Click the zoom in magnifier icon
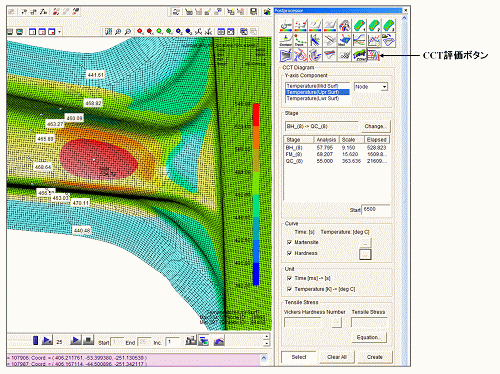The height and width of the screenshot is (374, 500). pos(118,32)
